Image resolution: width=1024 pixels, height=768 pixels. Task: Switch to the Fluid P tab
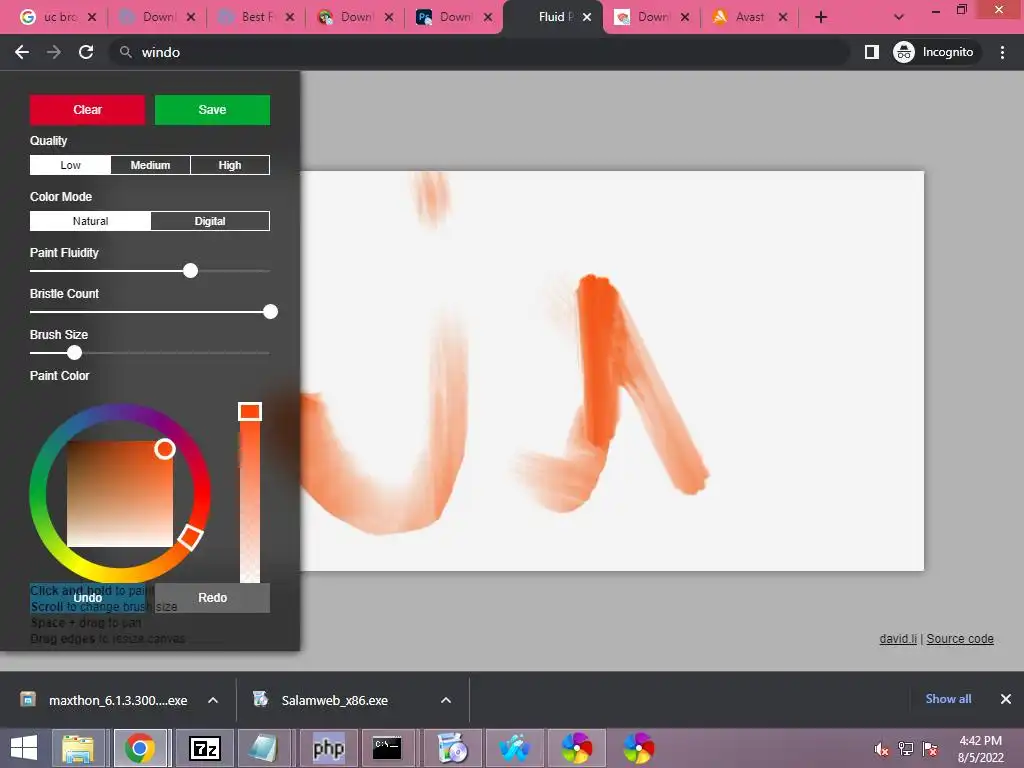[552, 17]
